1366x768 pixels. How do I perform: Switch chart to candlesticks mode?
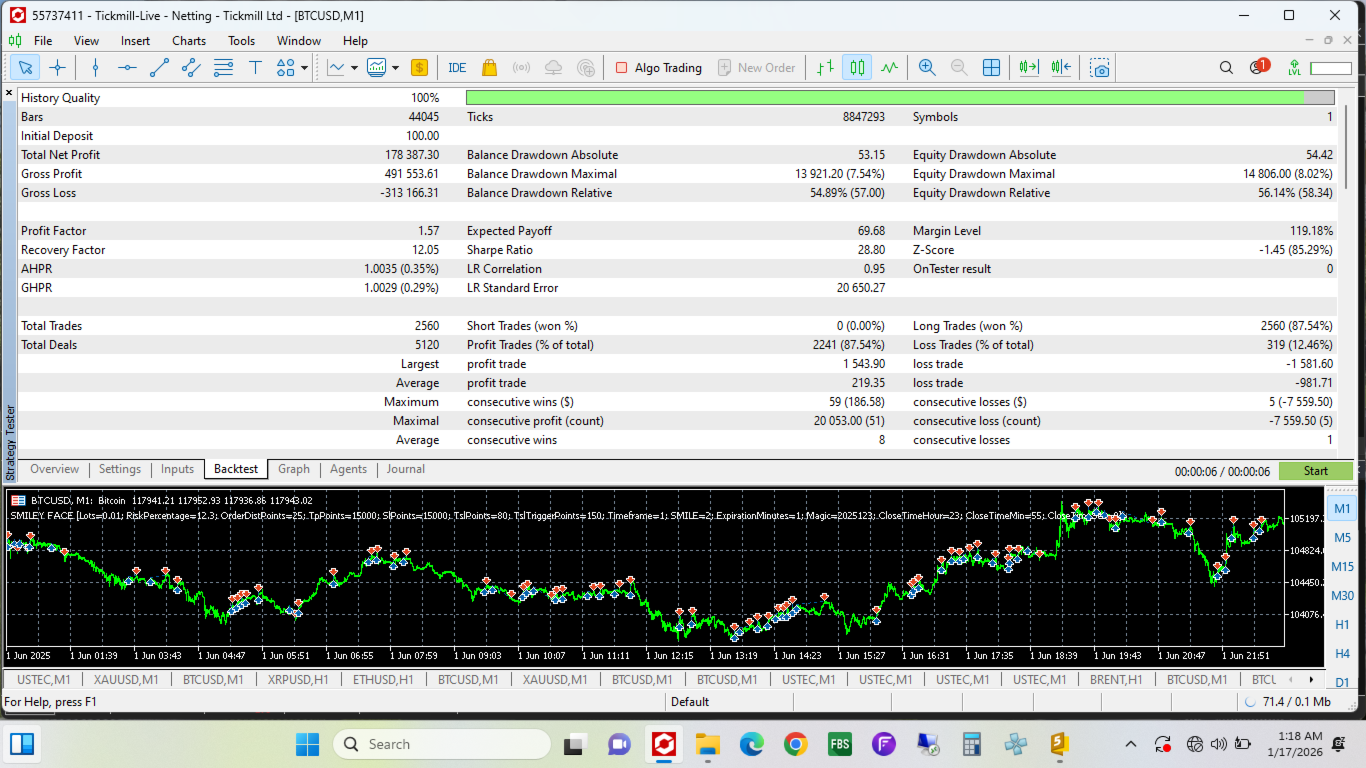click(x=857, y=68)
